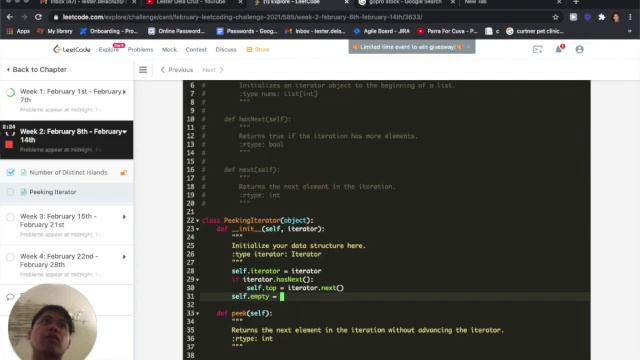The height and width of the screenshot is (360, 640).
Task: Open the Apps bookmarks shortcut
Action: (18, 31)
